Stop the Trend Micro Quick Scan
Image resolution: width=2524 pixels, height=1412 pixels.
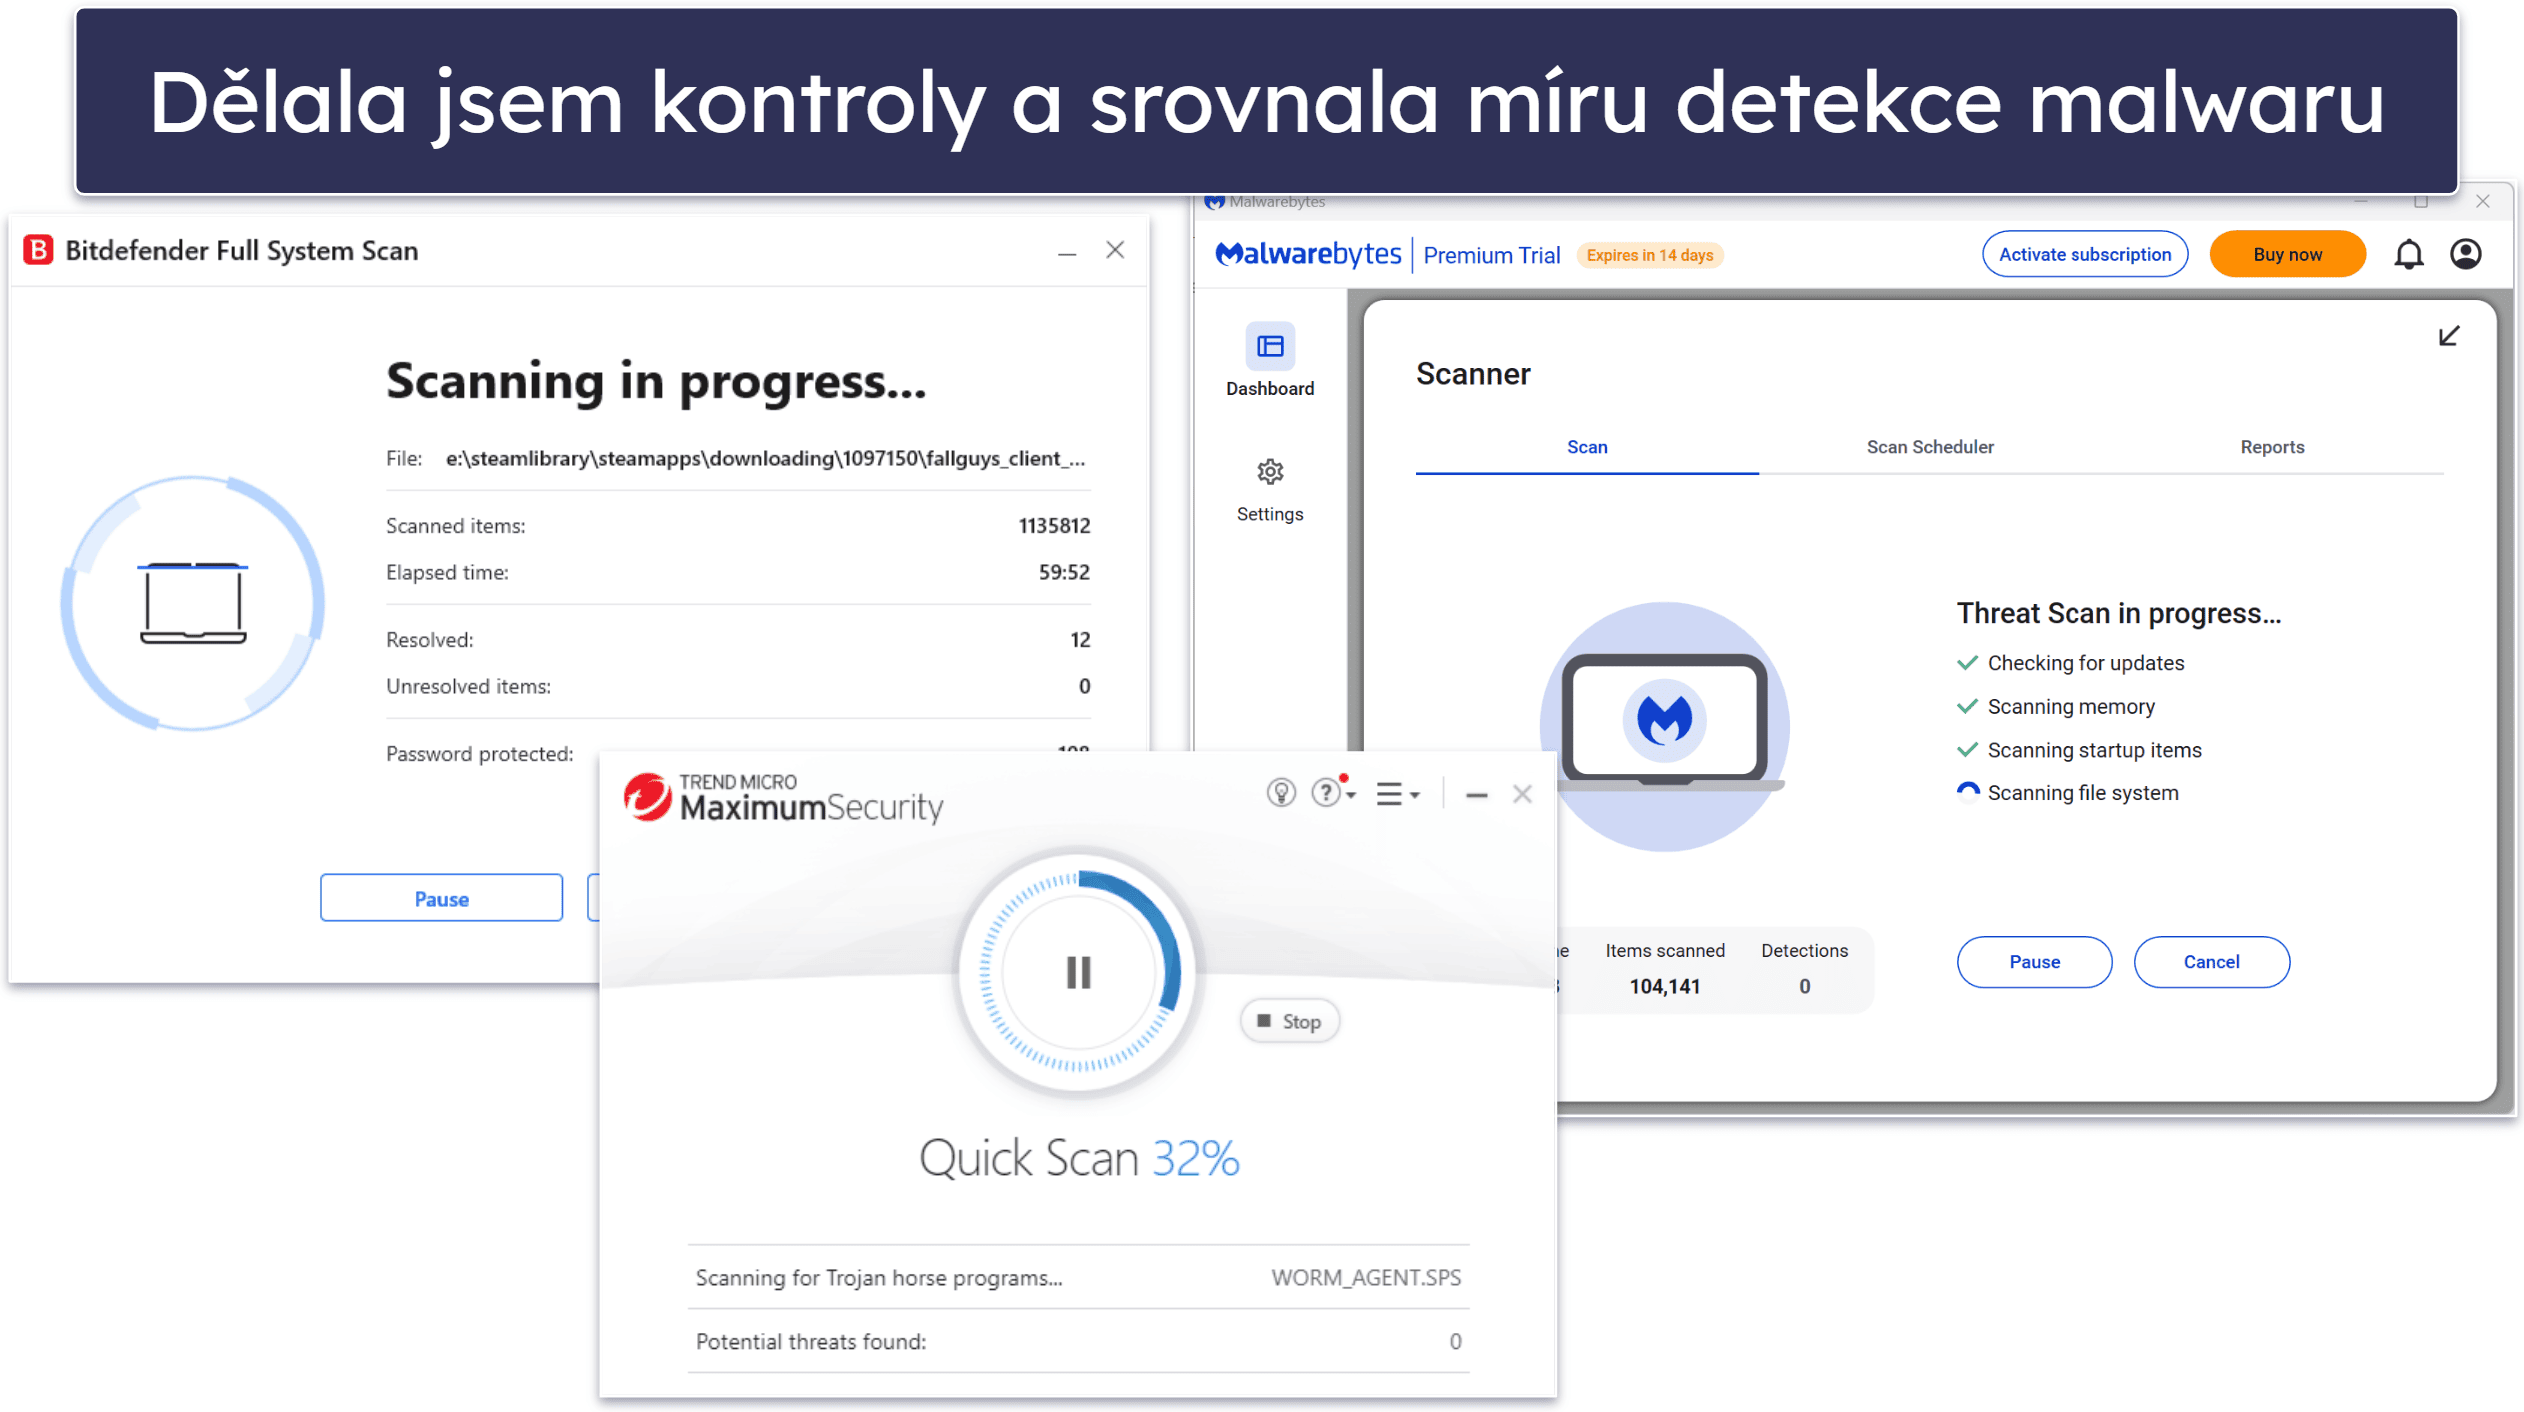tap(1289, 1021)
